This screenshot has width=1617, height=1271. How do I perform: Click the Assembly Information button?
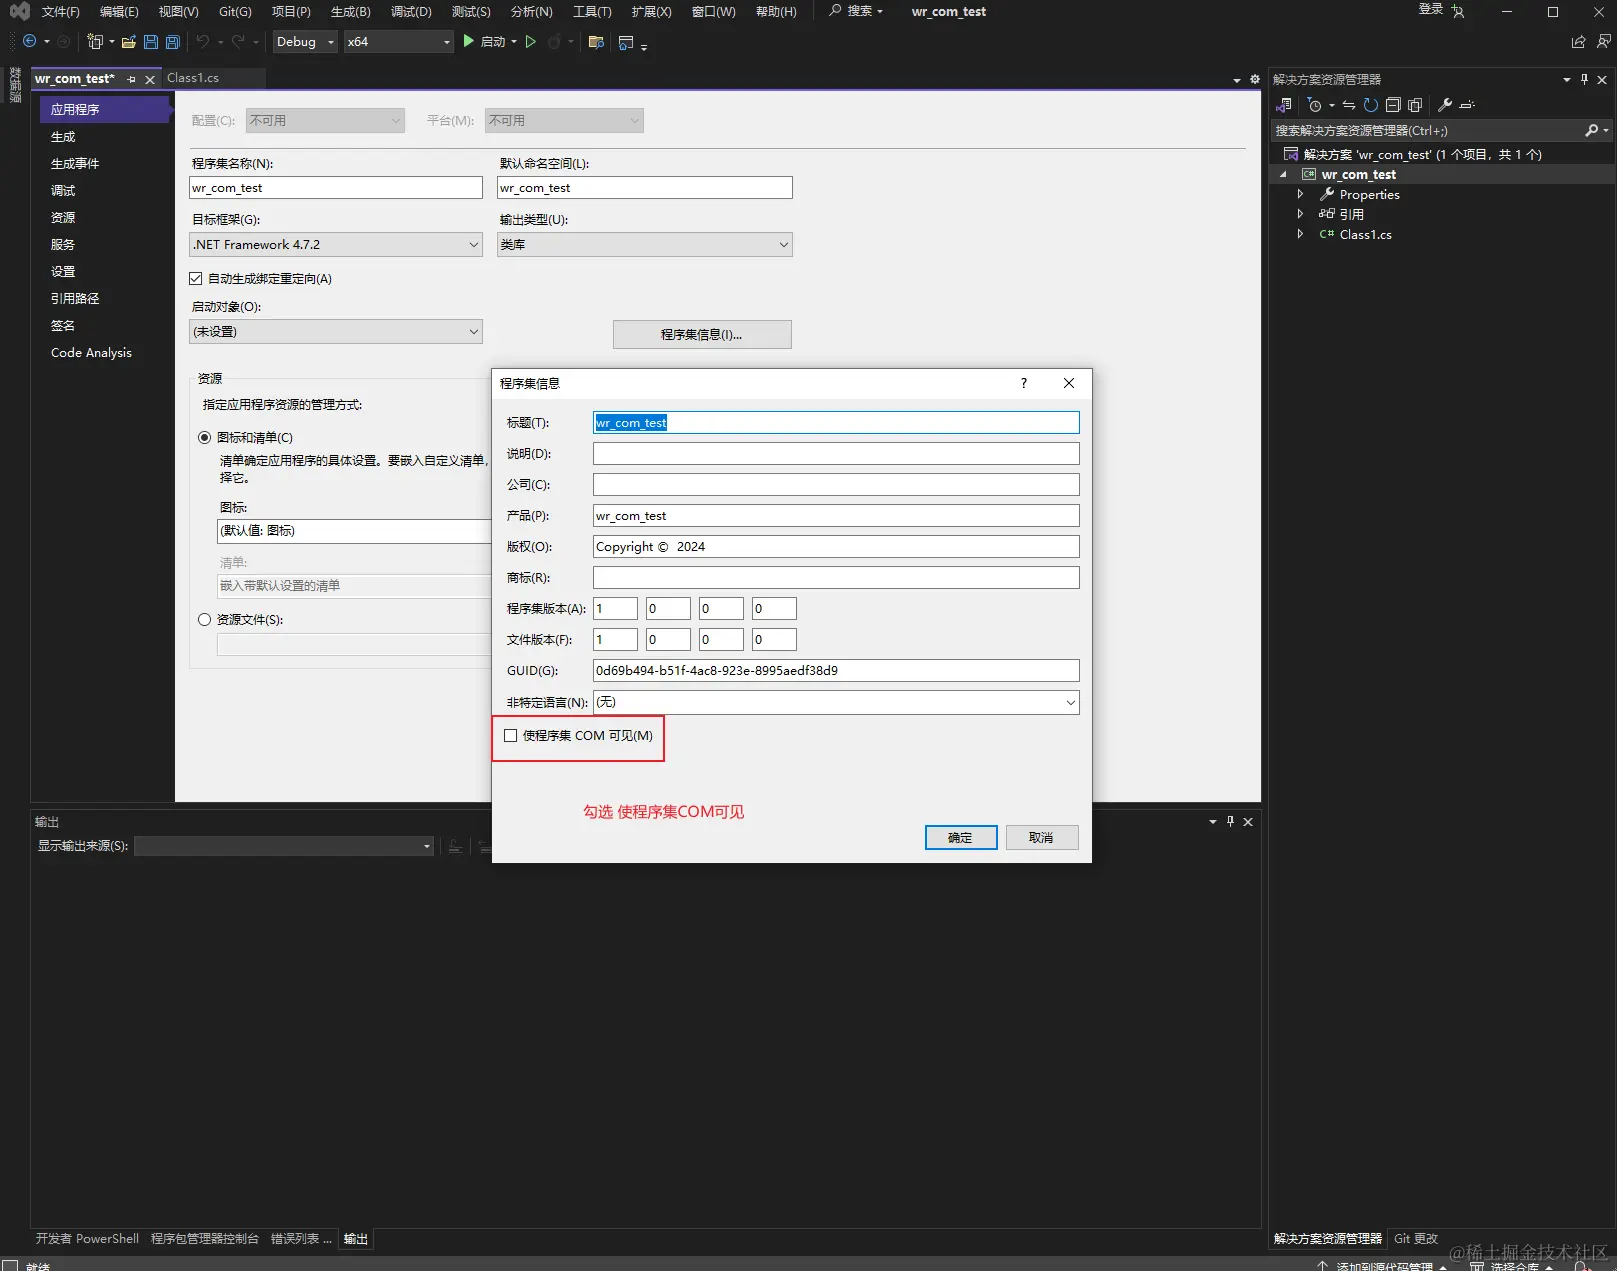click(x=702, y=334)
